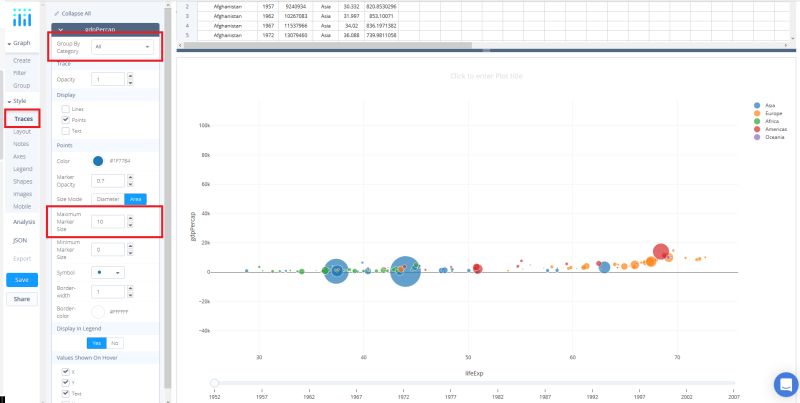
Task: Open the Mobile style item
Action: coord(22,207)
